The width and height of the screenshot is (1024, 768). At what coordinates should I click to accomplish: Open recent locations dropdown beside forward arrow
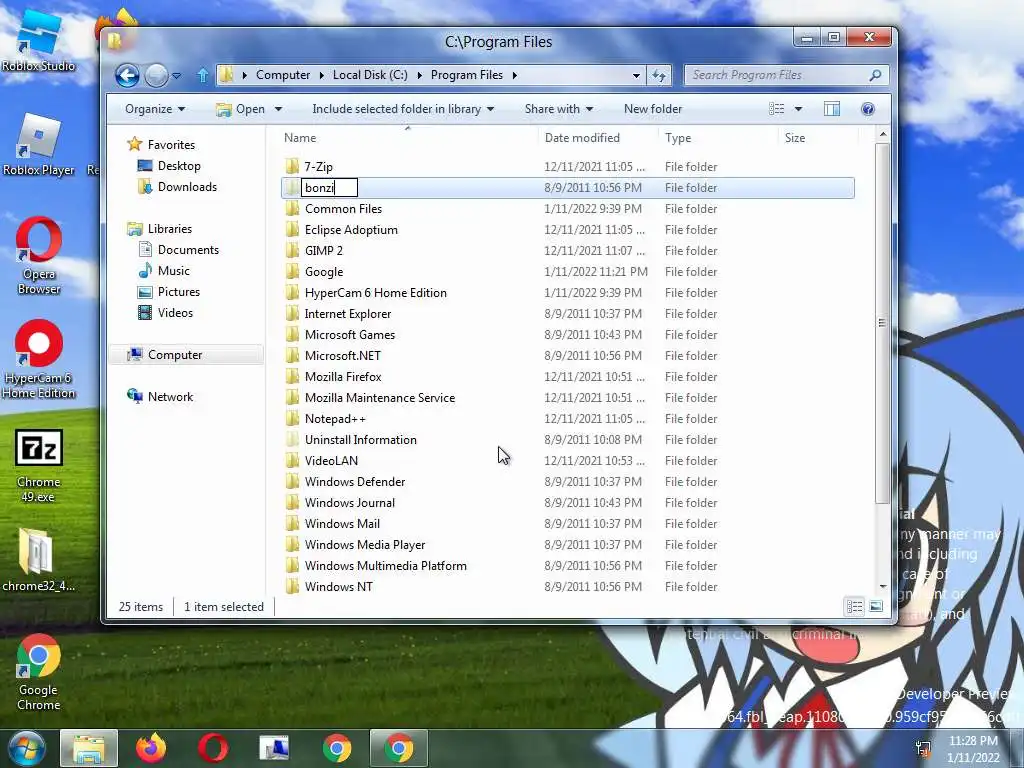coord(176,76)
